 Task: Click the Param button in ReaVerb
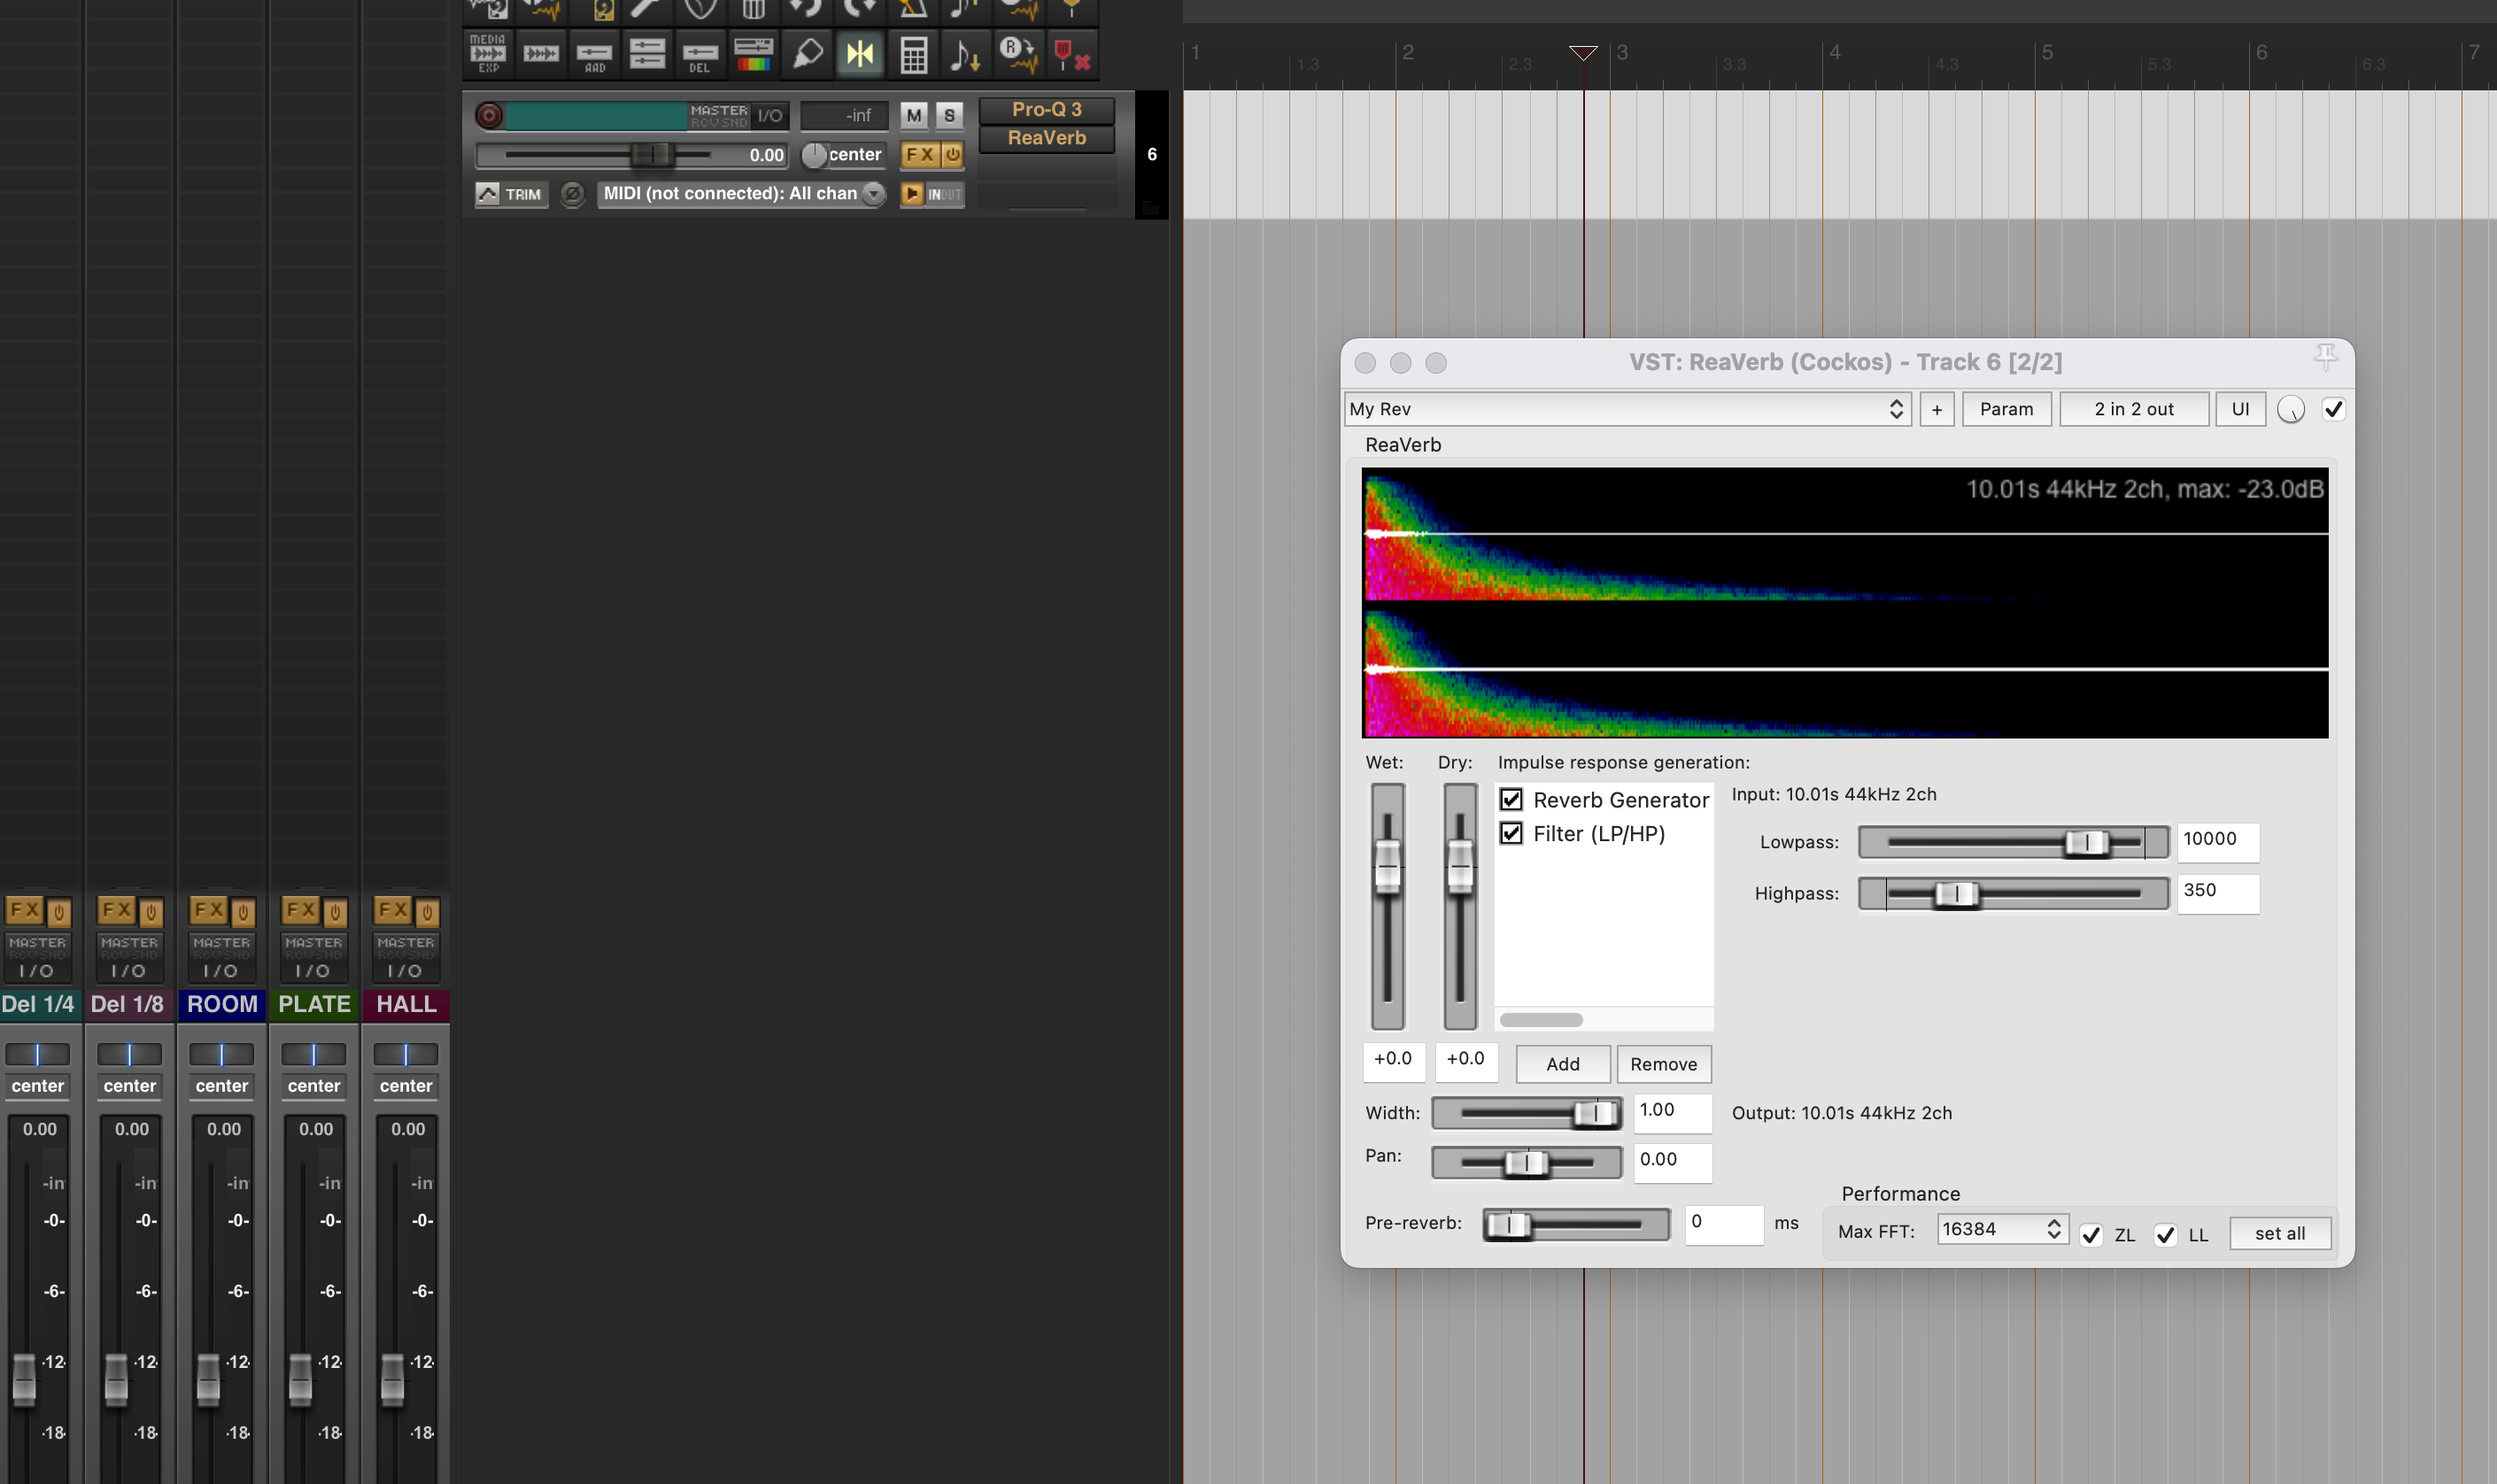(x=2005, y=409)
